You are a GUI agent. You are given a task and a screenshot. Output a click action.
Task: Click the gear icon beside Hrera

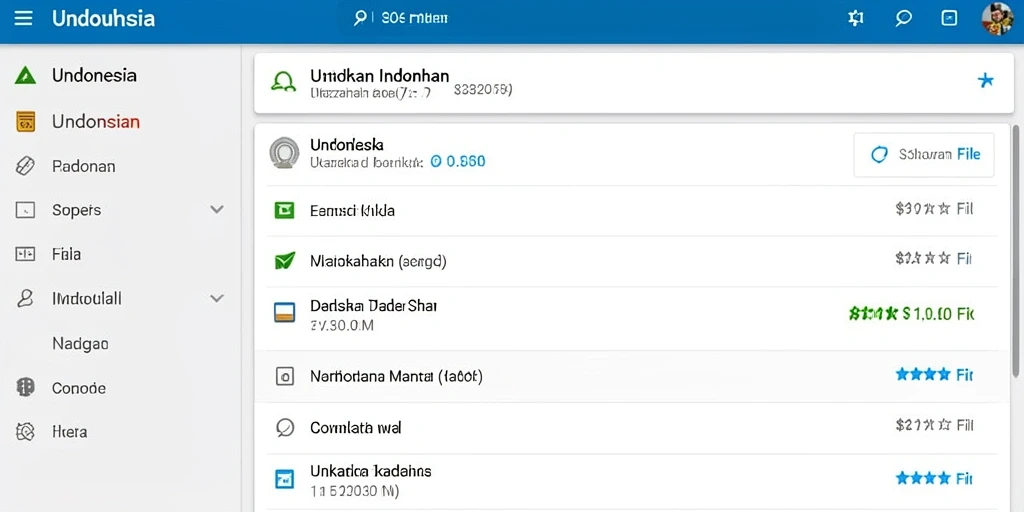pyautogui.click(x=25, y=432)
